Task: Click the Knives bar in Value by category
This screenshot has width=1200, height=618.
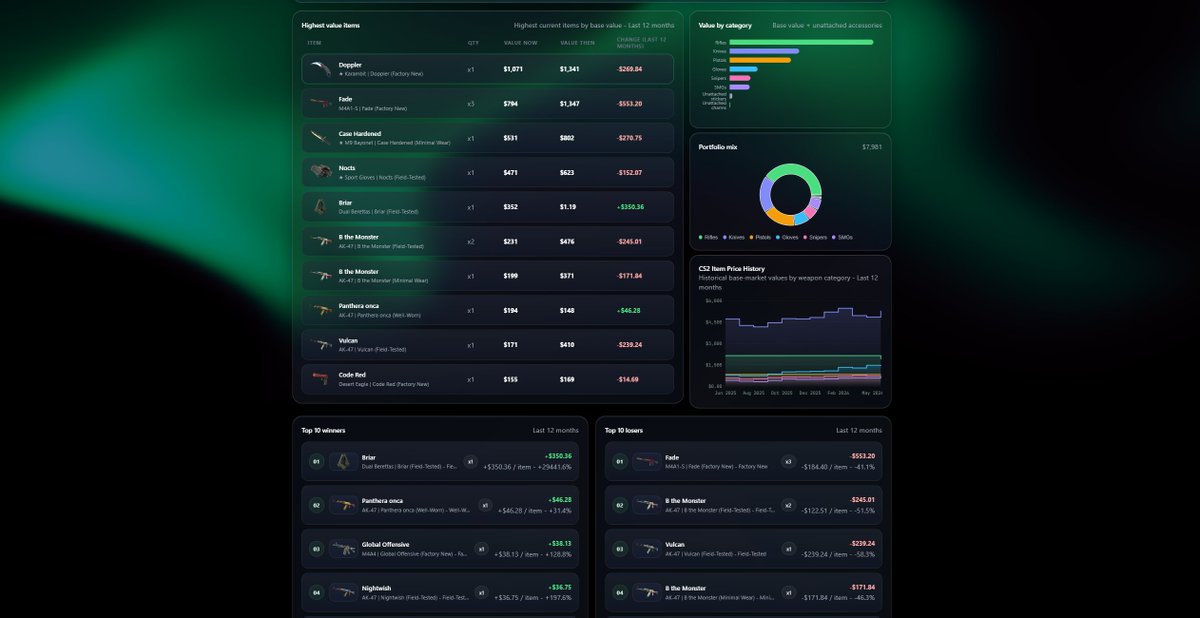Action: click(x=764, y=51)
